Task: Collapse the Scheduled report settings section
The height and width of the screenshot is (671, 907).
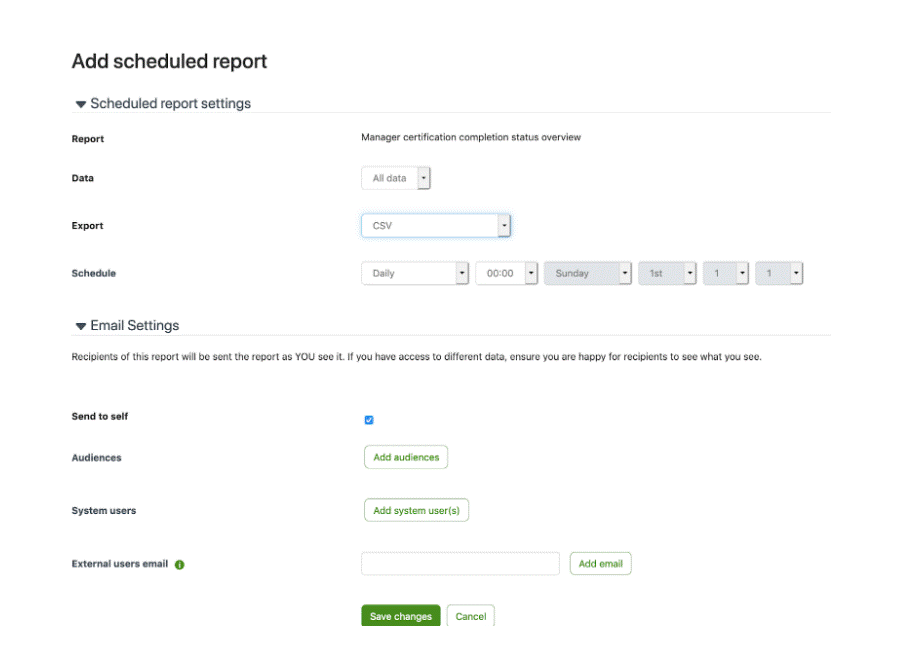Action: pyautogui.click(x=80, y=104)
